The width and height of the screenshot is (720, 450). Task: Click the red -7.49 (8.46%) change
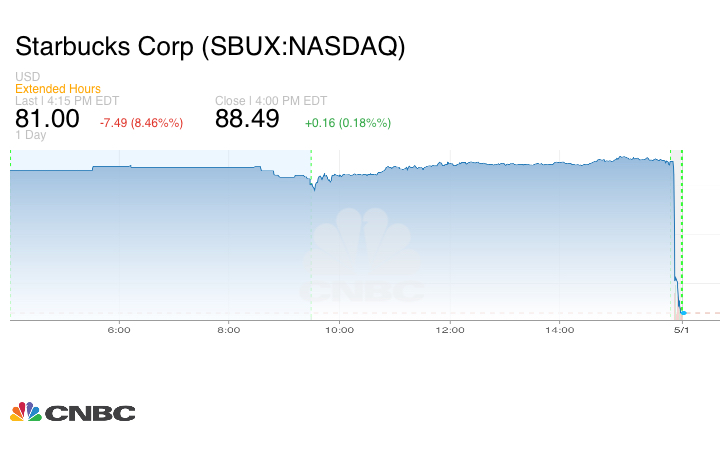pyautogui.click(x=141, y=123)
